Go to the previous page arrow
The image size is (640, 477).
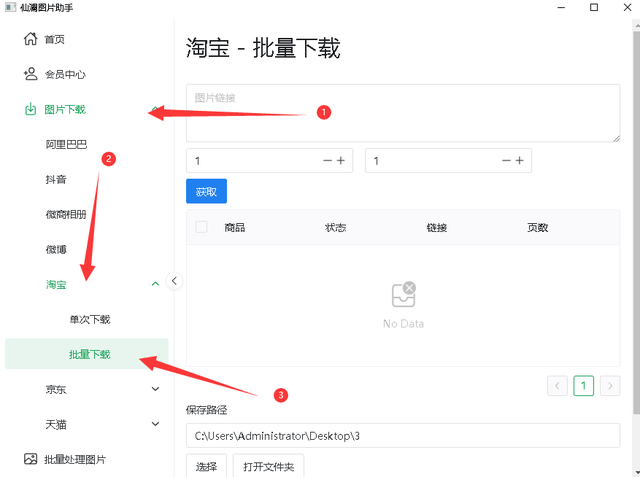[557, 386]
